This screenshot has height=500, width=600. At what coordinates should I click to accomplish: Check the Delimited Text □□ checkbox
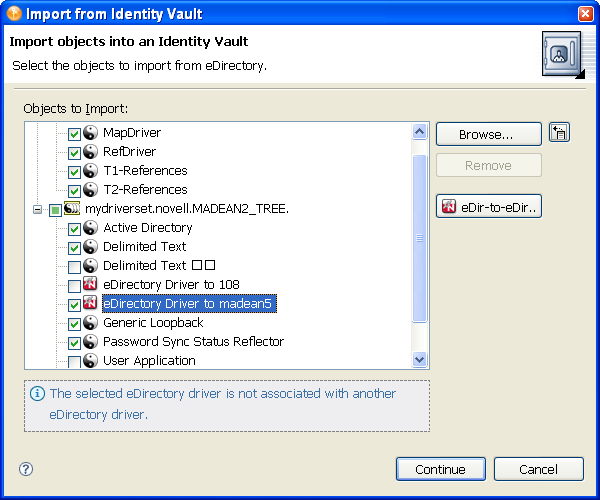tap(74, 267)
